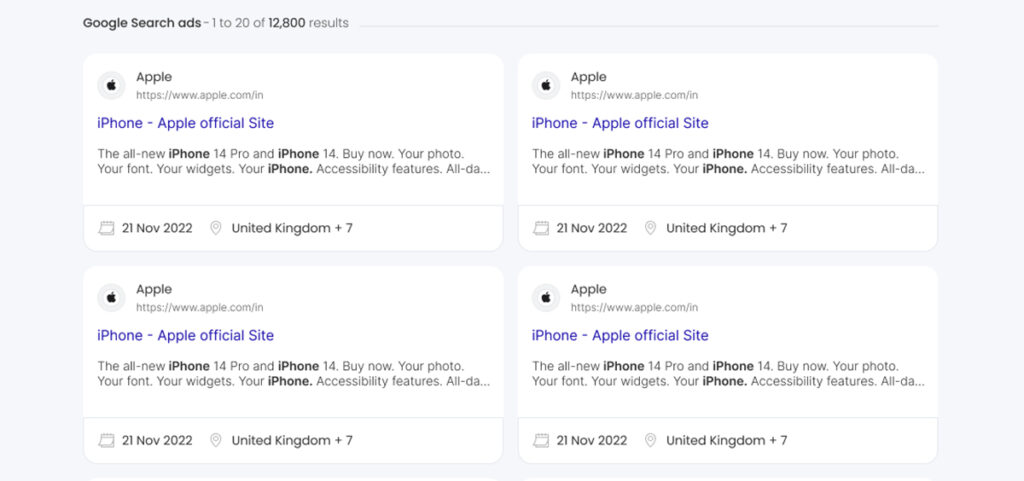This screenshot has height=481, width=1024.
Task: Open the top-left "iPhone - Apple official Site" link
Action: click(185, 123)
